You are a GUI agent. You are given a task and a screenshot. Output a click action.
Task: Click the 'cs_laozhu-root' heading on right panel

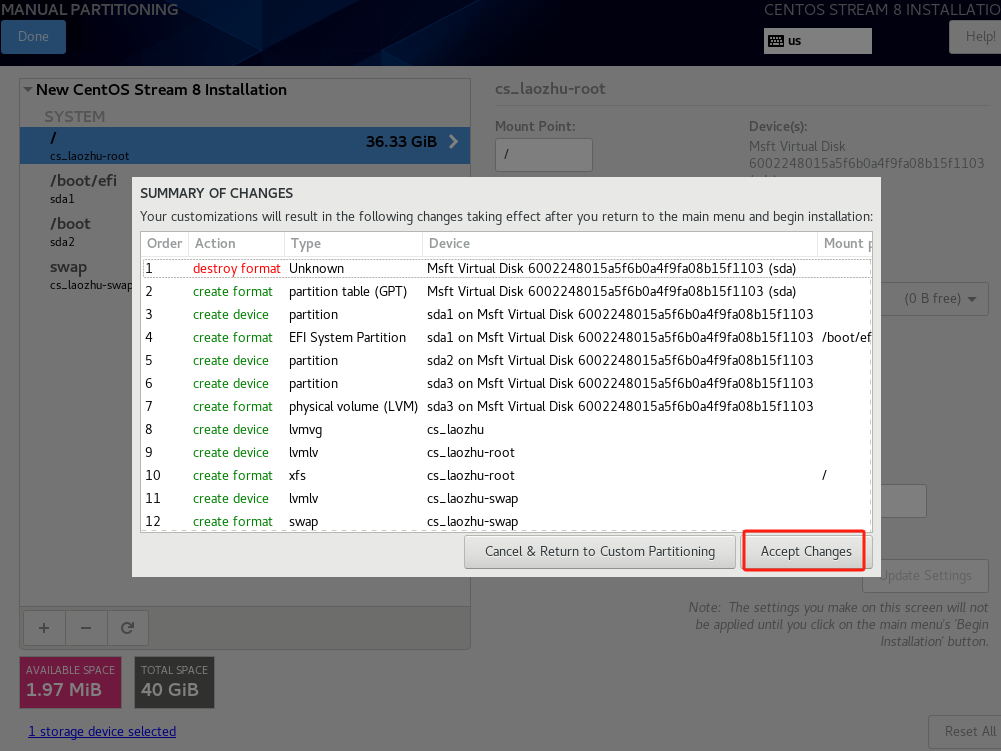tap(550, 89)
